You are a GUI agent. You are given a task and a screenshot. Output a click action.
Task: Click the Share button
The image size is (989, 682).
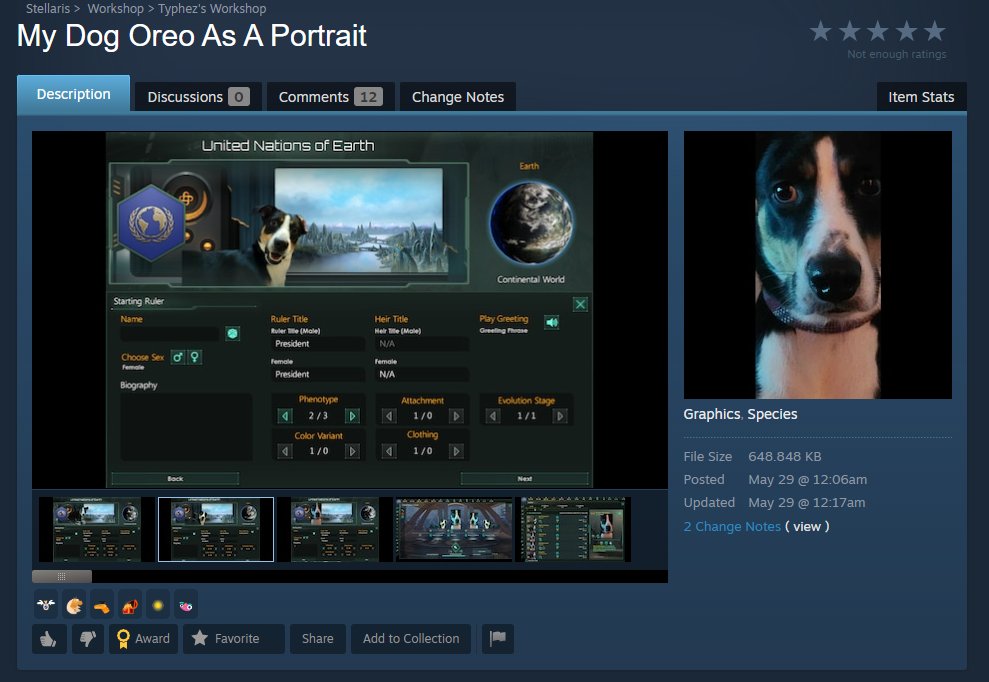coord(317,638)
